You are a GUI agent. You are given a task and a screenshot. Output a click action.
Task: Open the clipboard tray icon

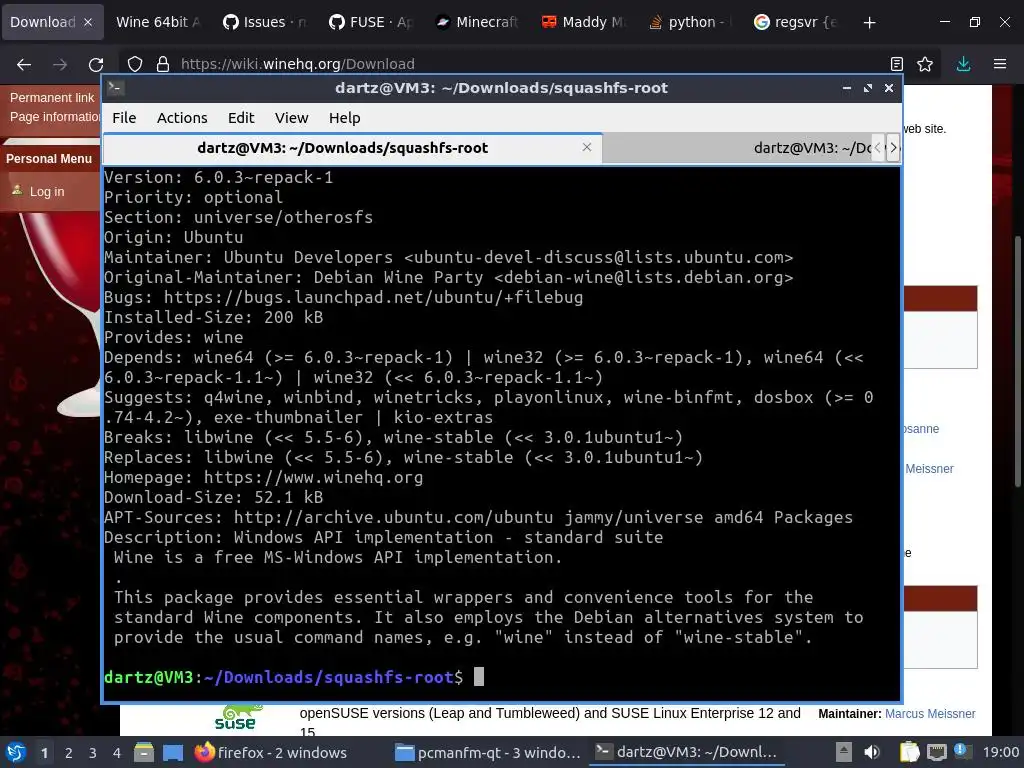click(x=909, y=752)
